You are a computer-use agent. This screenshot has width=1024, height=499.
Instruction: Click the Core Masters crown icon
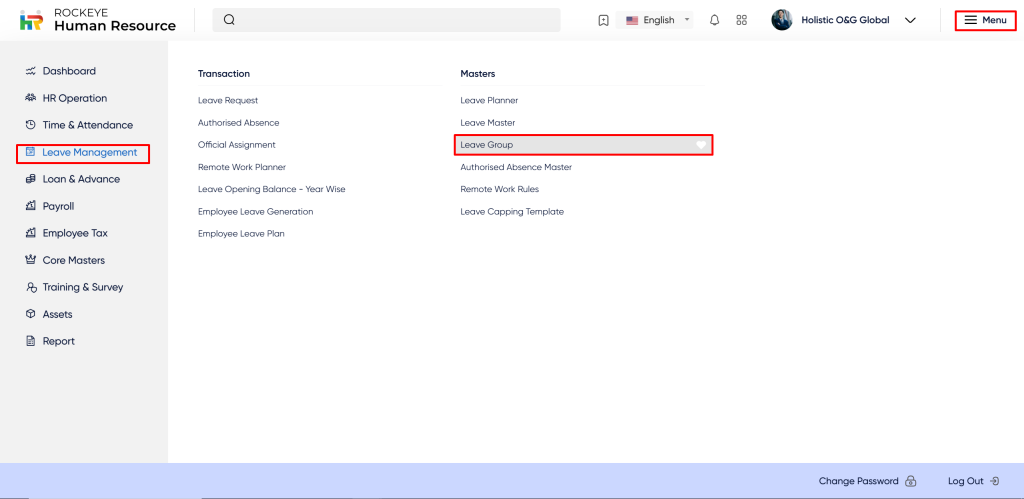pos(31,260)
